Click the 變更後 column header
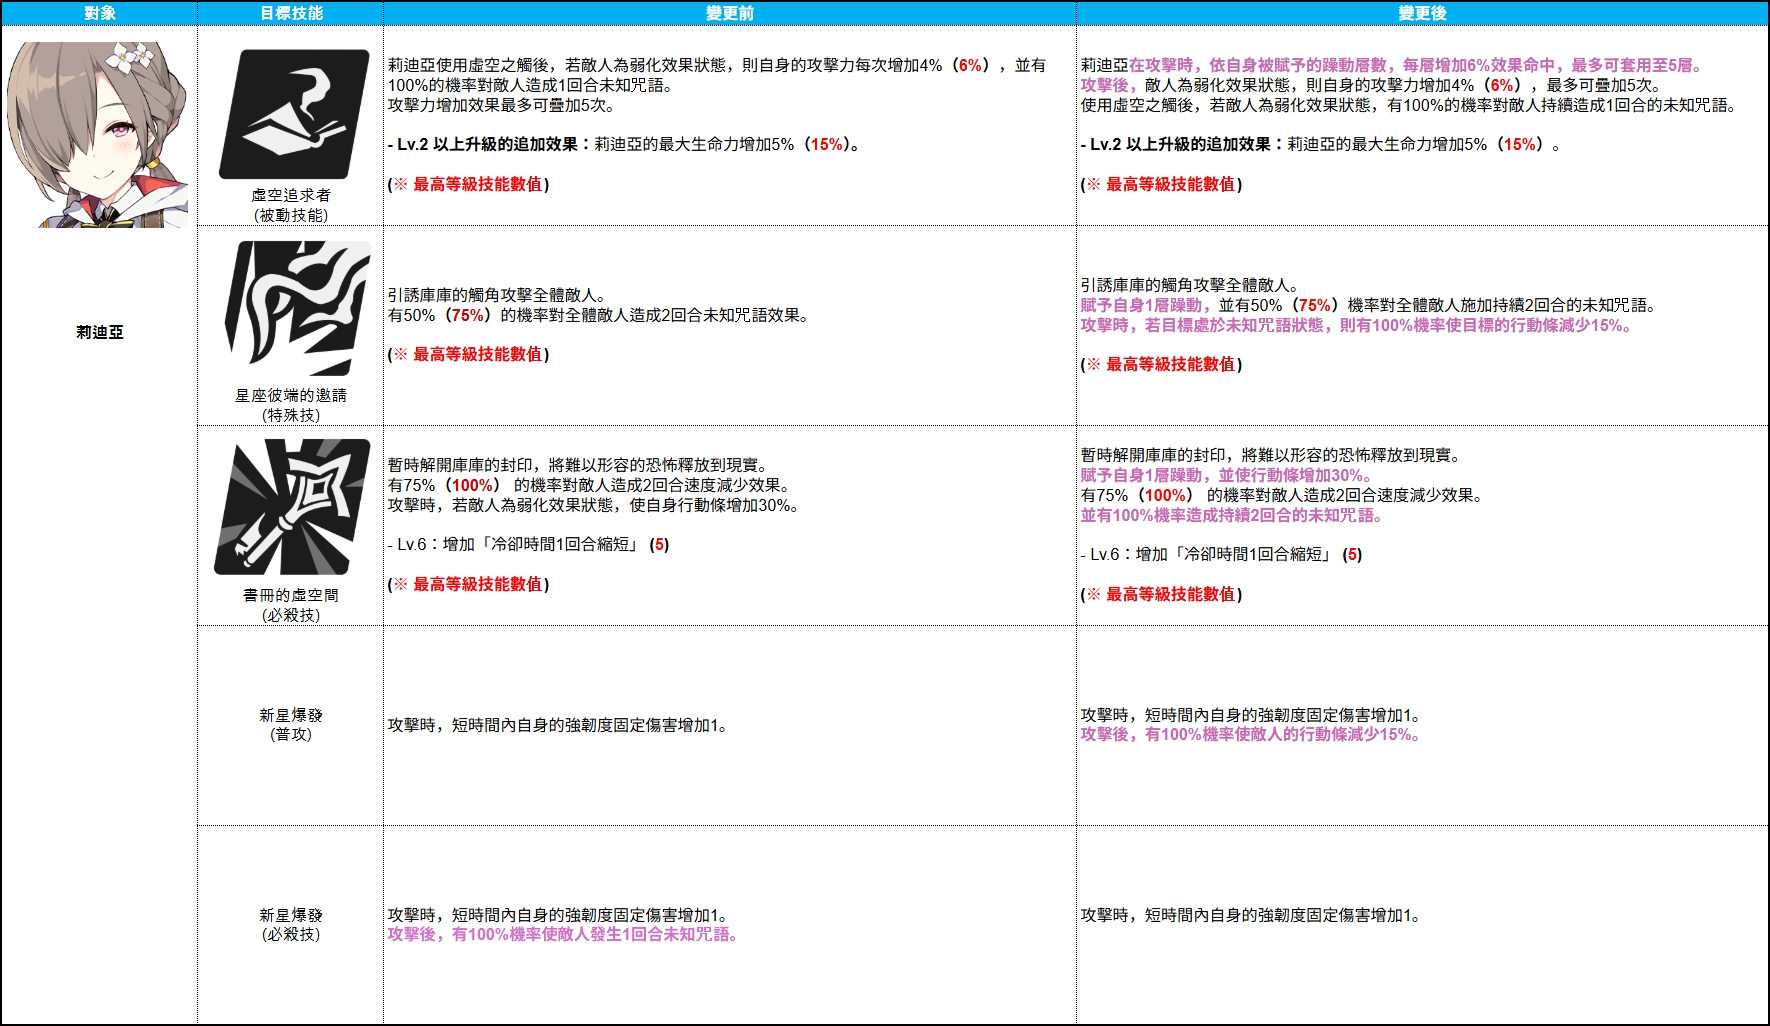The width and height of the screenshot is (1770, 1026). pos(1422,13)
